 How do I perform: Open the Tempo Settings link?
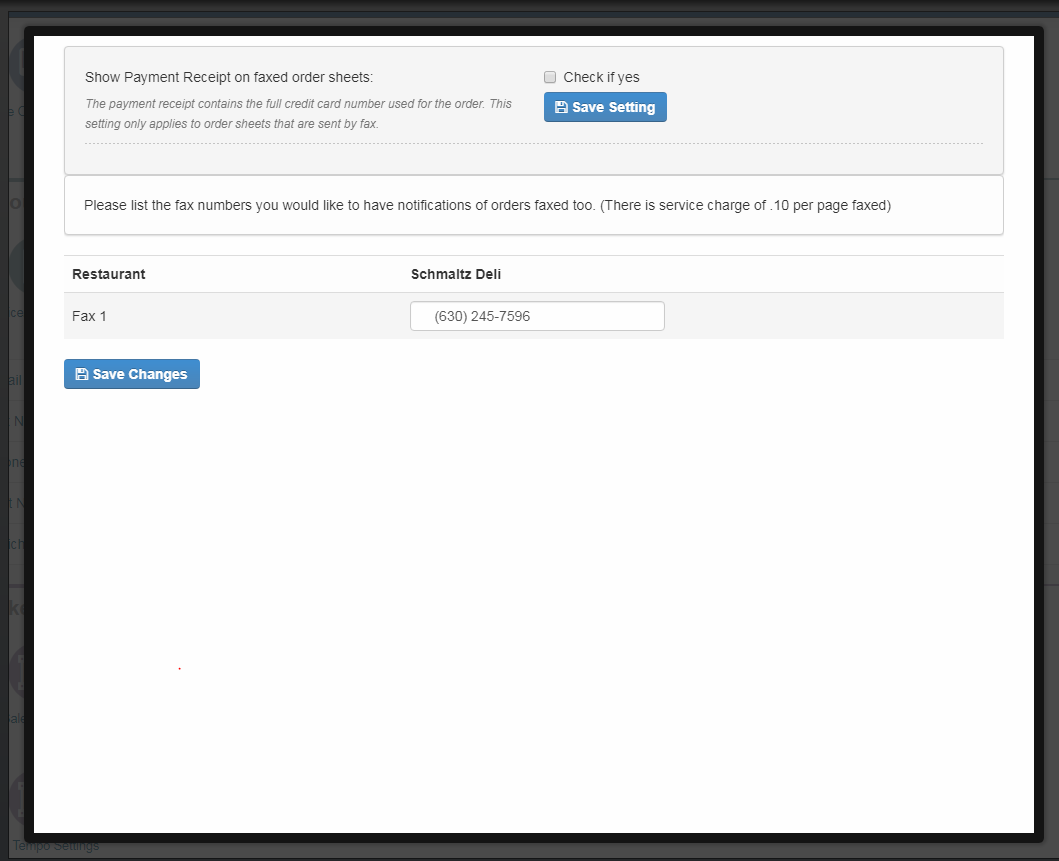point(56,845)
